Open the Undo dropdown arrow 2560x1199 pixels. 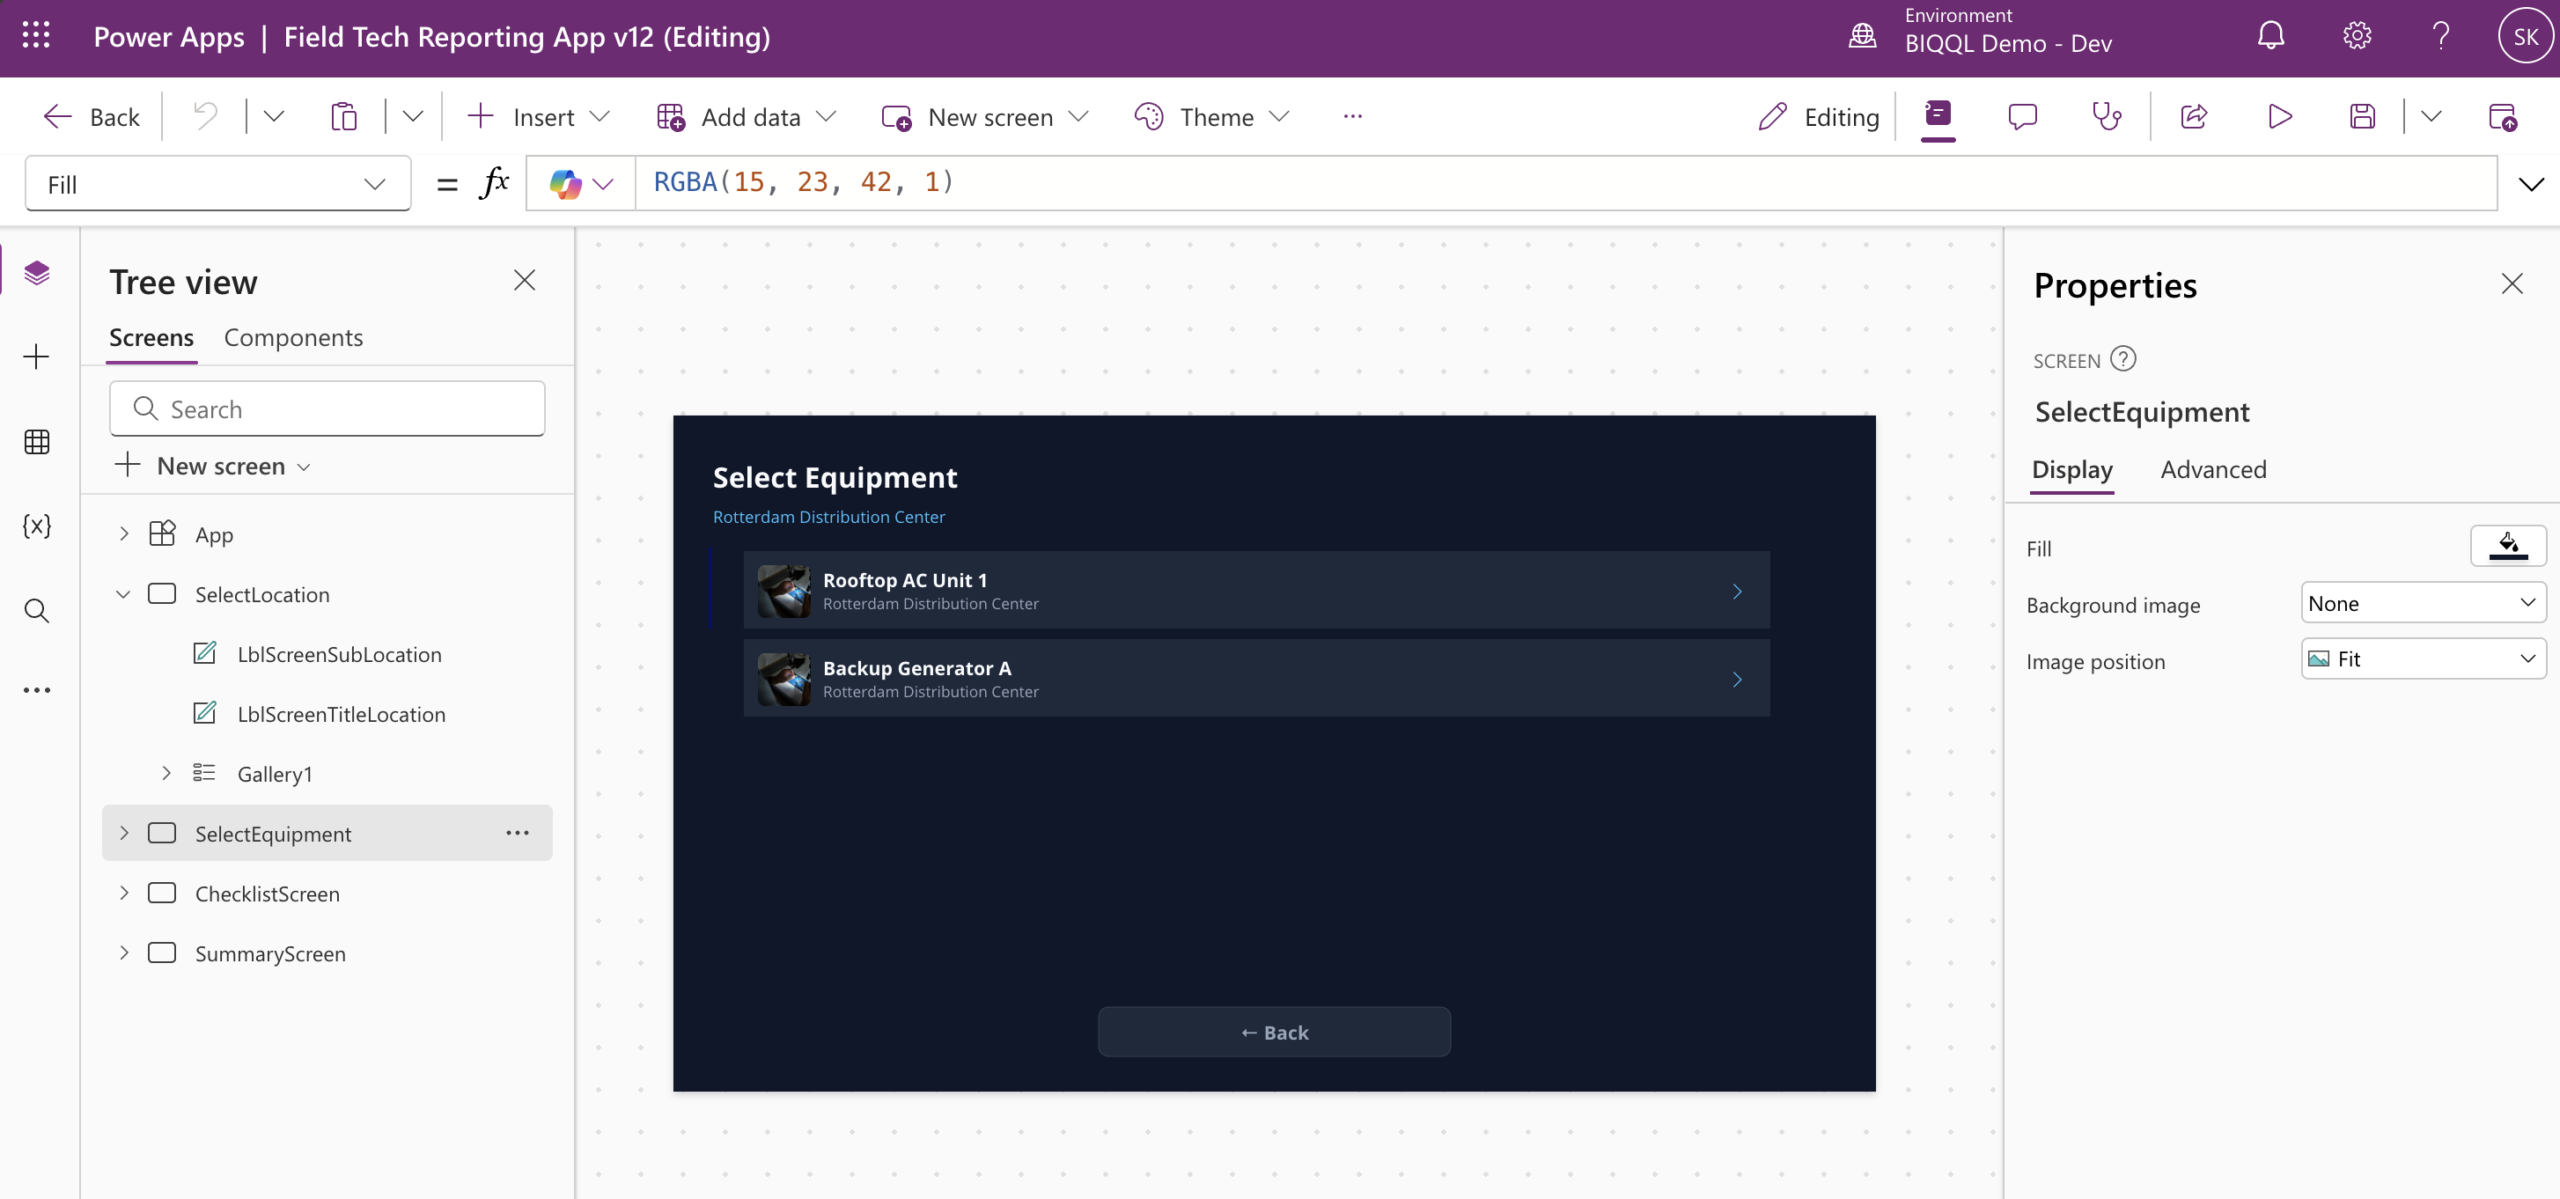[273, 117]
